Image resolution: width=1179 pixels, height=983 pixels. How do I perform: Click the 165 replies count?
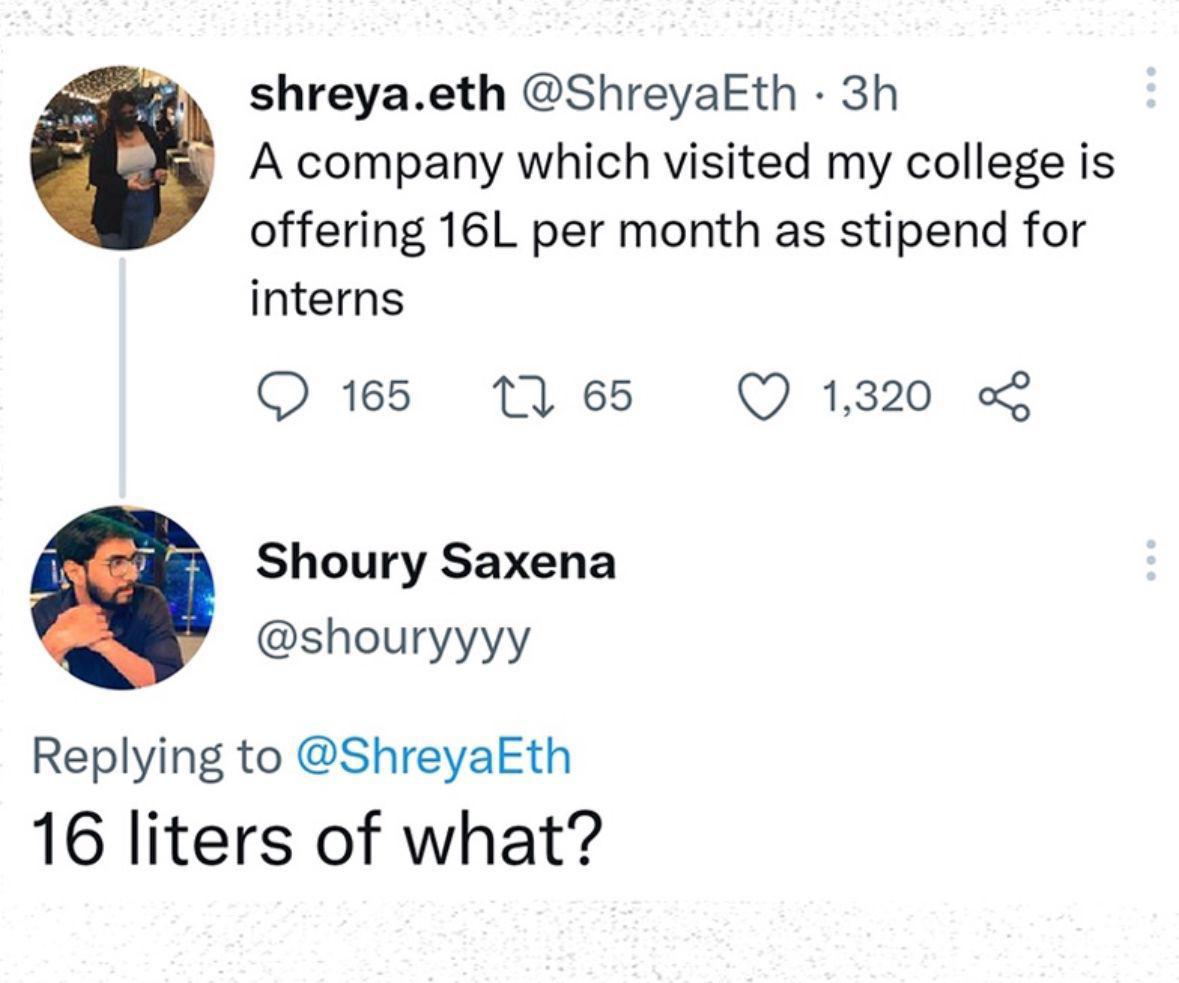coord(376,397)
